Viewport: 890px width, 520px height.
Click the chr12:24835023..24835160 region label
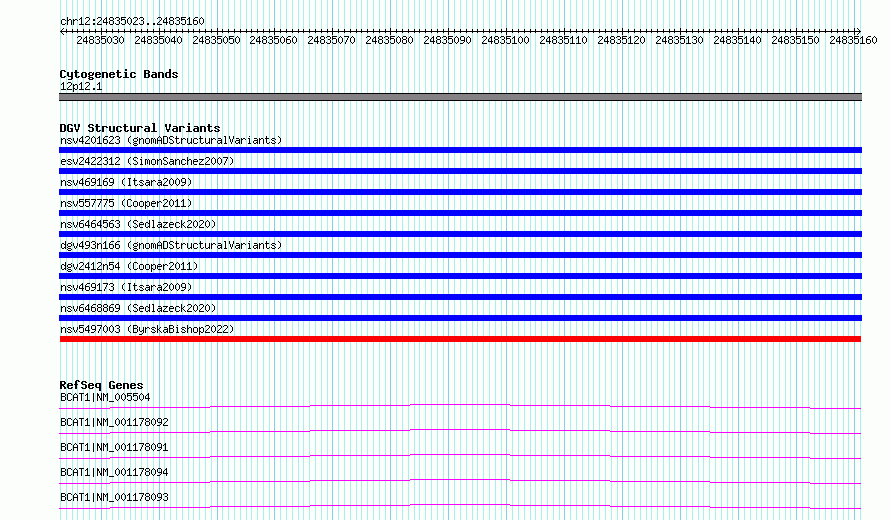click(x=132, y=21)
